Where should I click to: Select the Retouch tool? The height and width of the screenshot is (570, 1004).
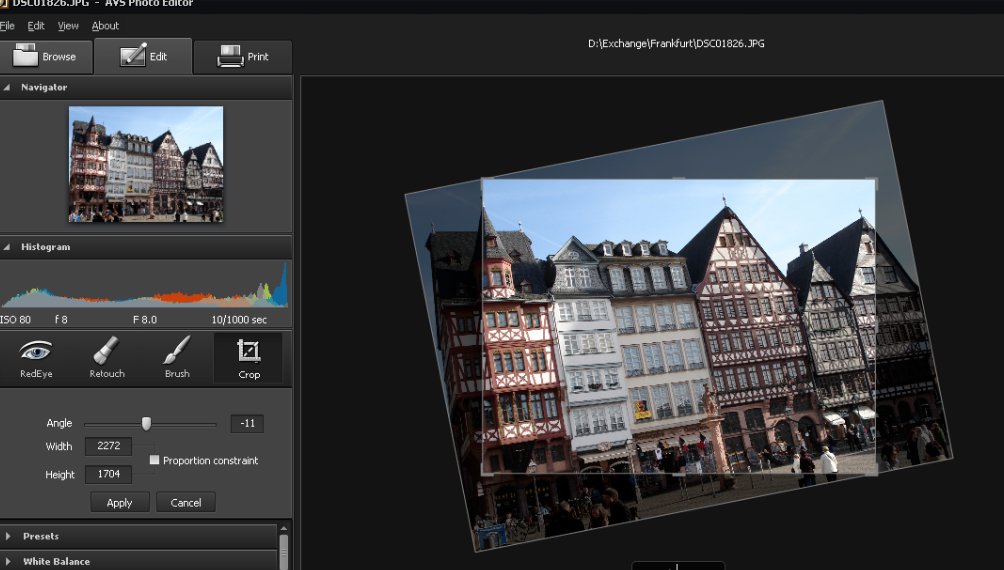coord(107,358)
